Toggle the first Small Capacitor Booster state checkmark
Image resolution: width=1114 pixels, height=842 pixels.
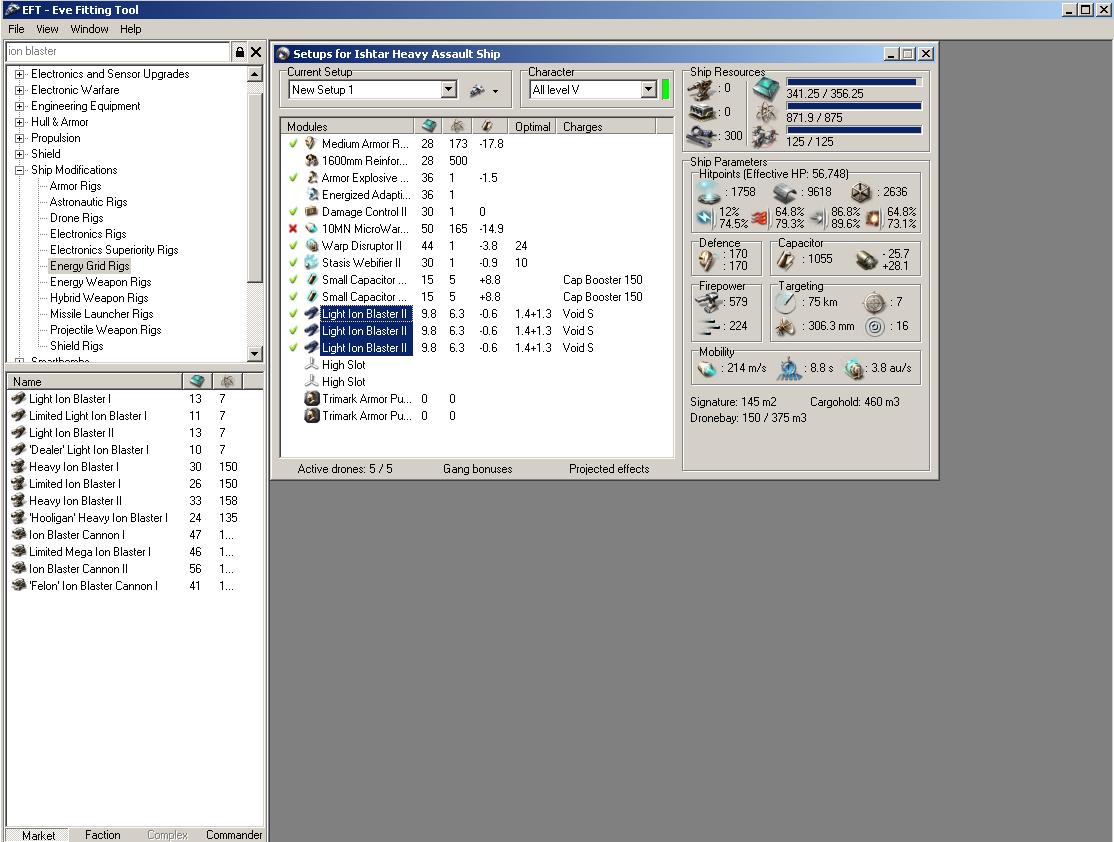[293, 280]
